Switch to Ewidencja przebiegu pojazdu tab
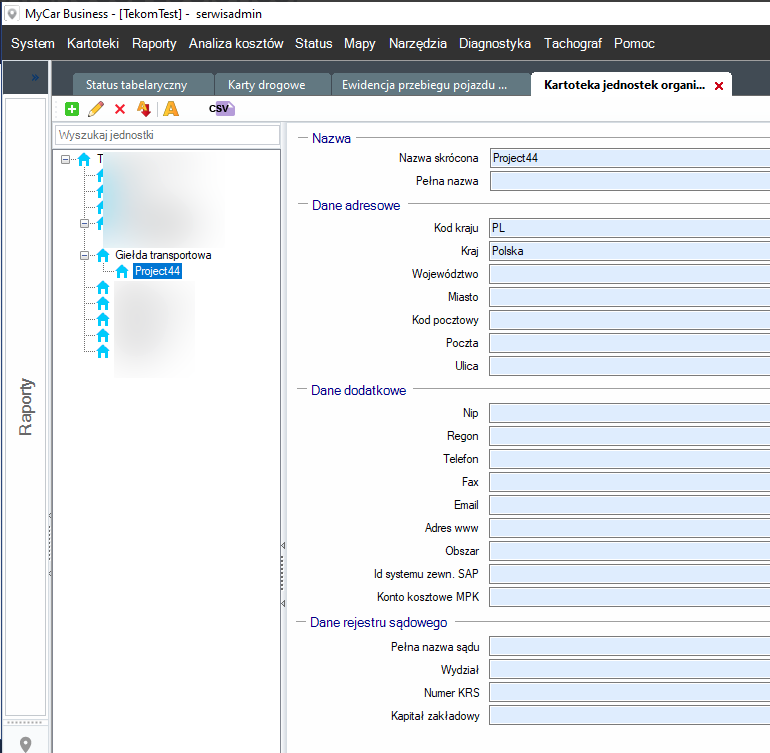This screenshot has width=770, height=753. coord(431,84)
